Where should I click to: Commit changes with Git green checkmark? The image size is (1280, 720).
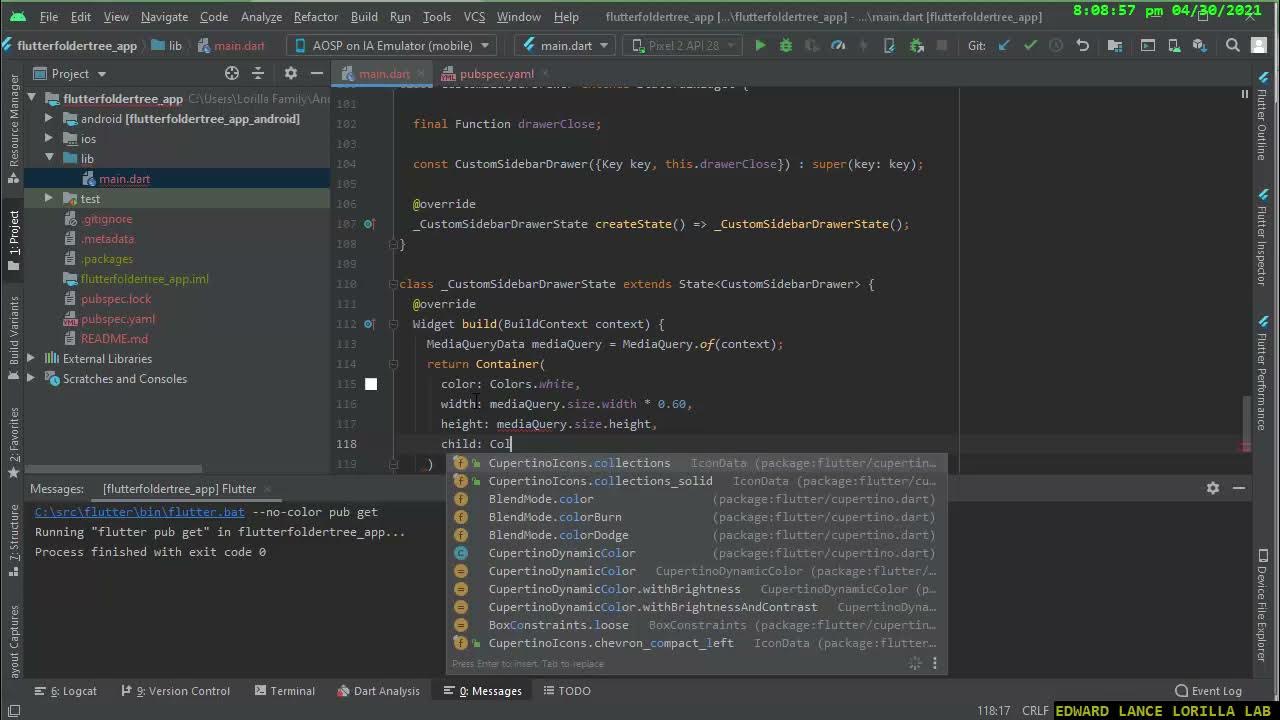[x=1030, y=46]
